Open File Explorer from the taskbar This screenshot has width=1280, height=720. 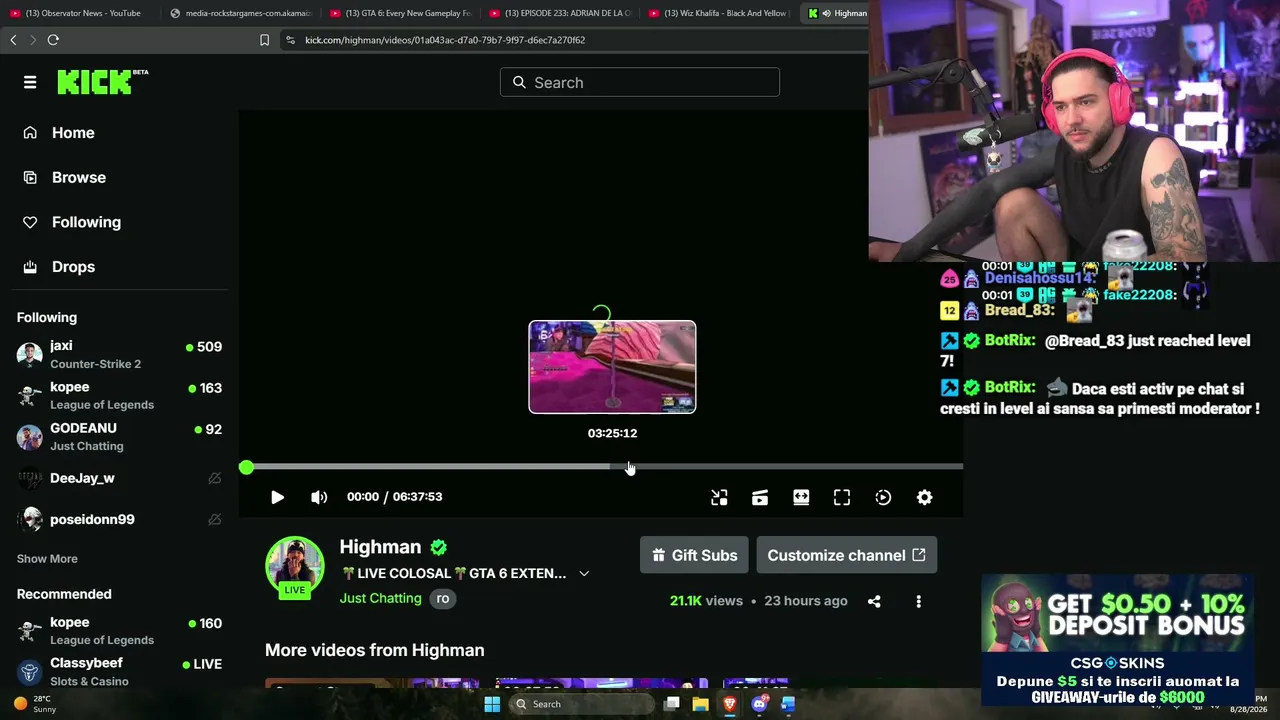click(x=700, y=704)
